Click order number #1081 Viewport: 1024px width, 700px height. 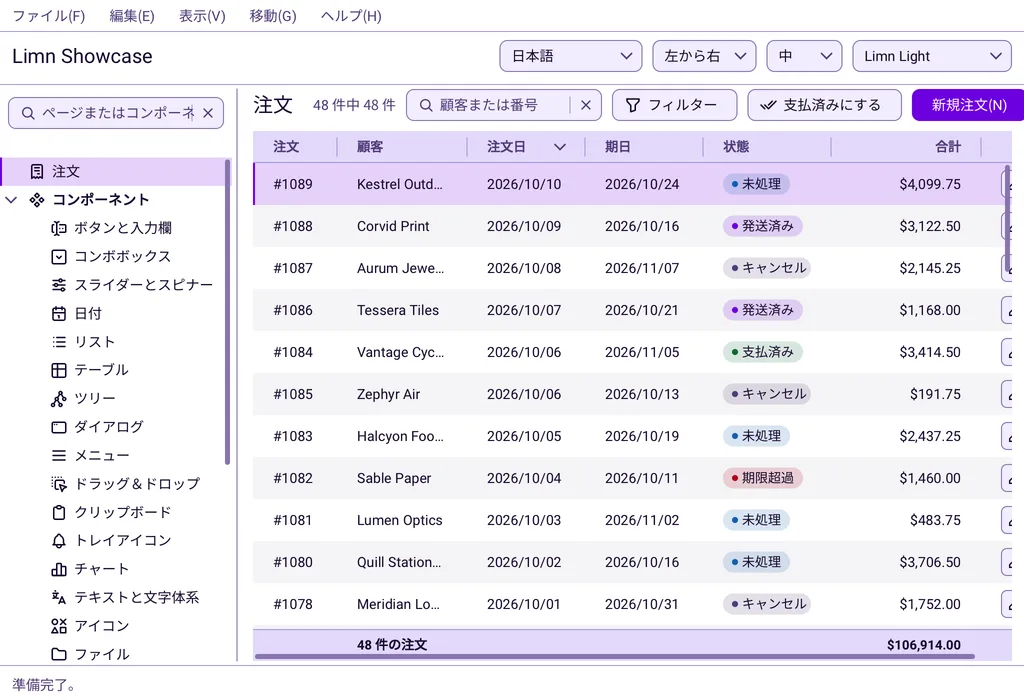293,520
